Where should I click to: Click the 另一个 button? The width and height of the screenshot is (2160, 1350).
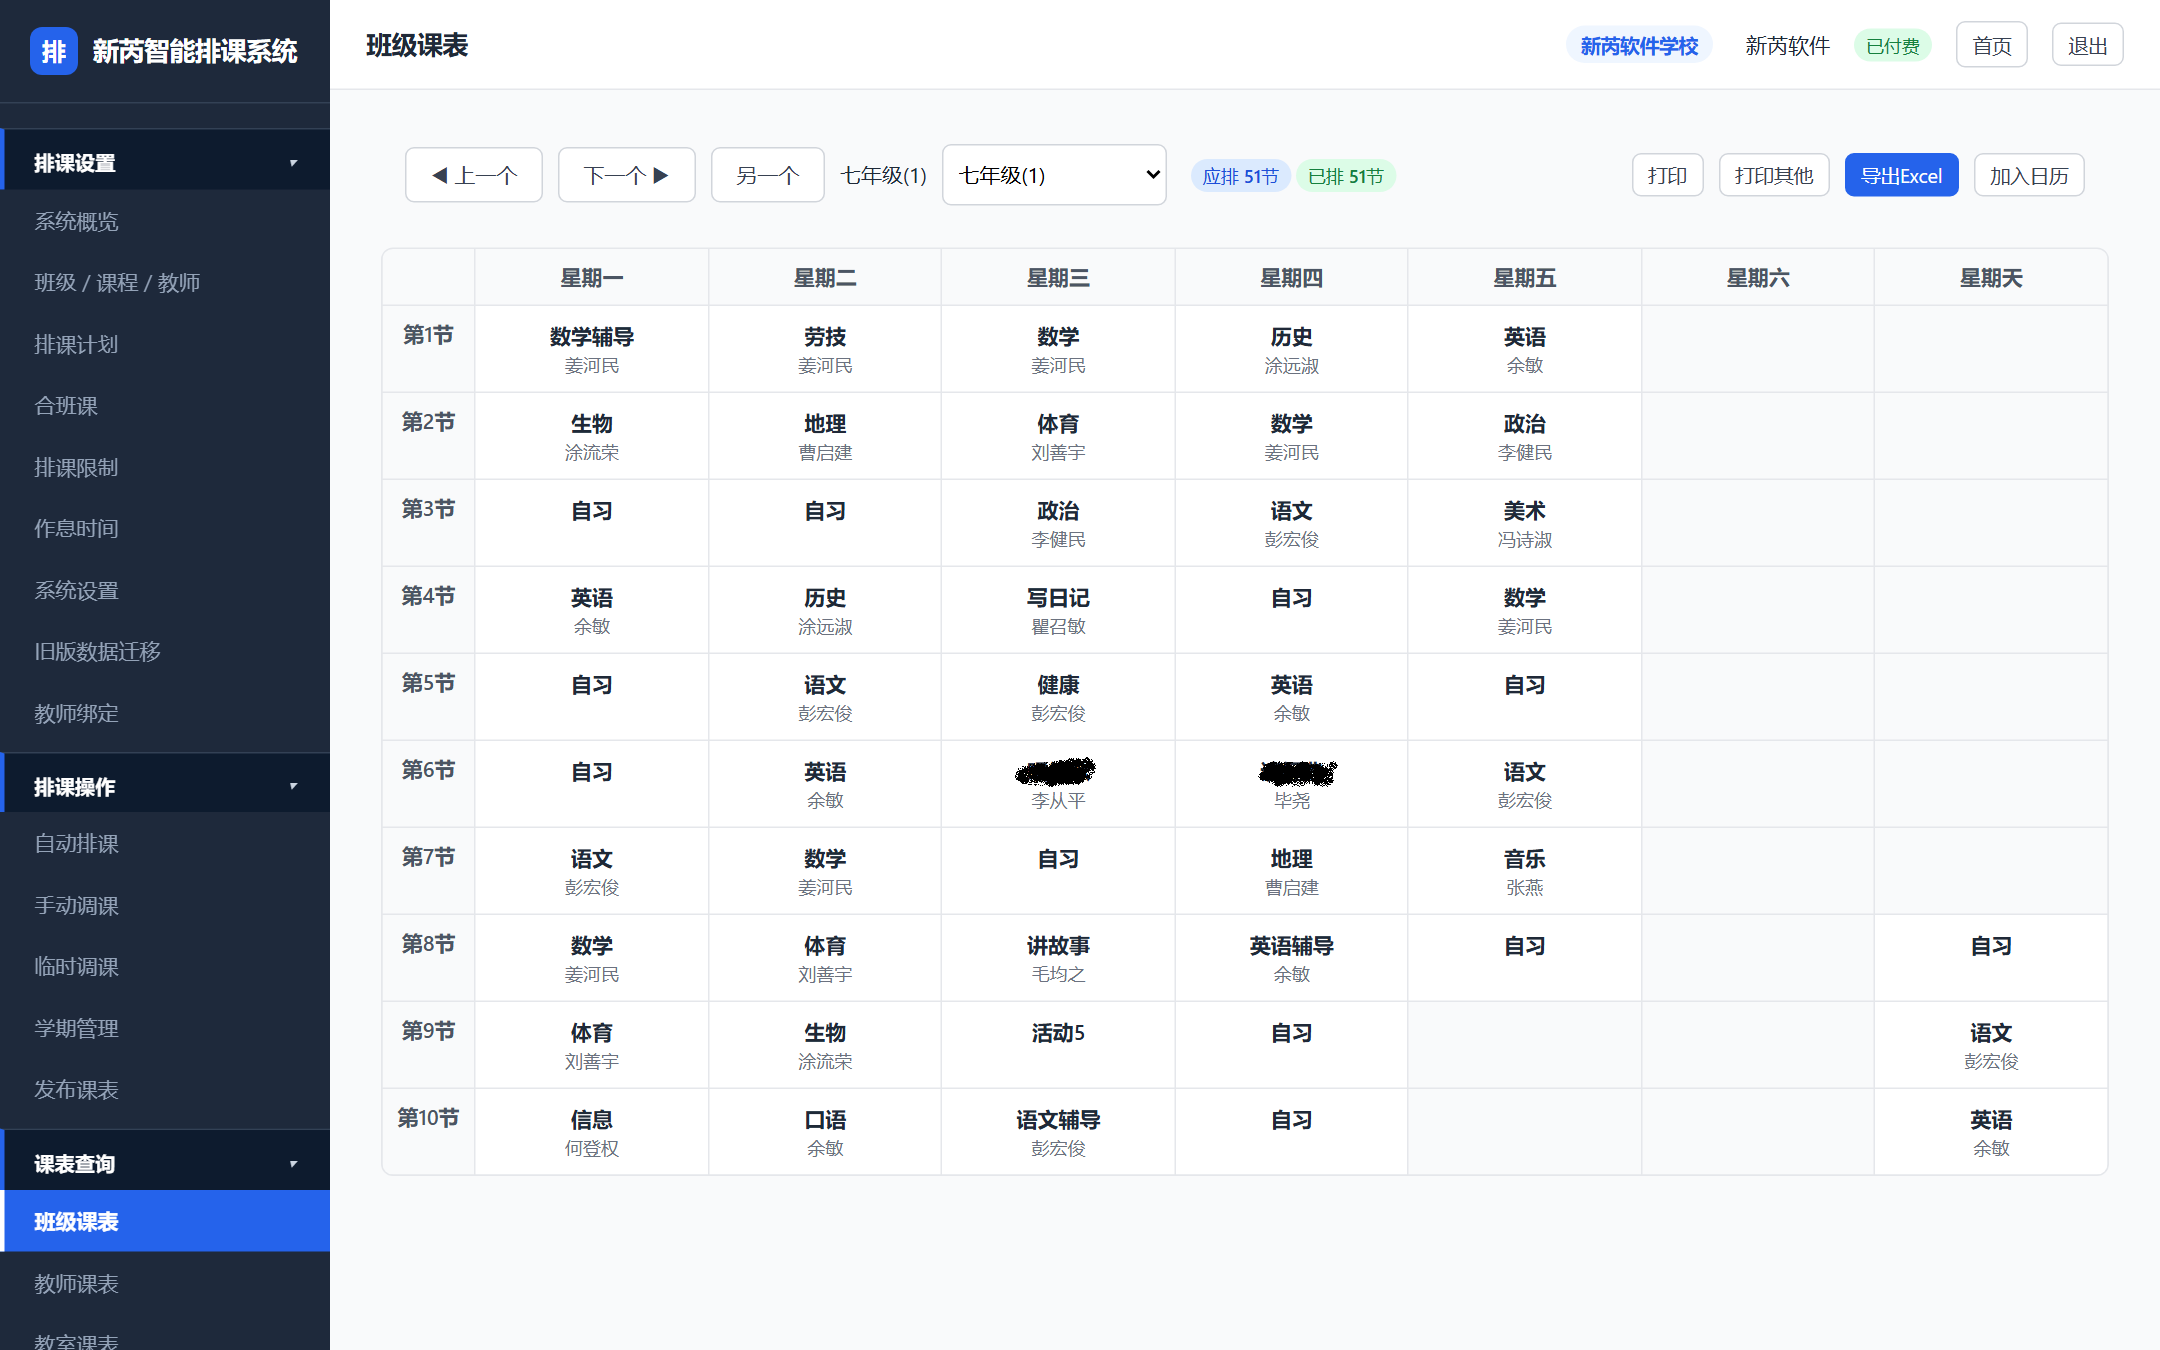(x=768, y=175)
